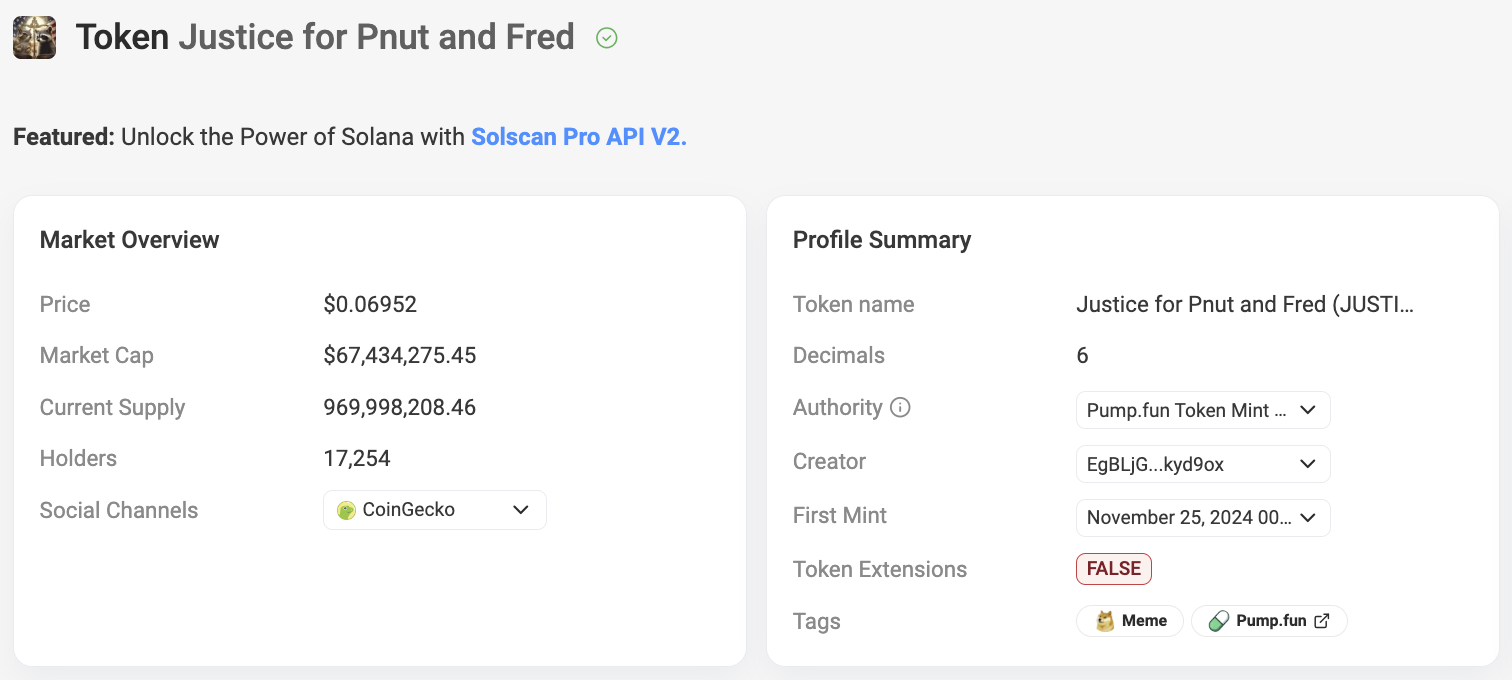The image size is (1512, 680).
Task: Click the Meme tag label
Action: (x=1144, y=621)
